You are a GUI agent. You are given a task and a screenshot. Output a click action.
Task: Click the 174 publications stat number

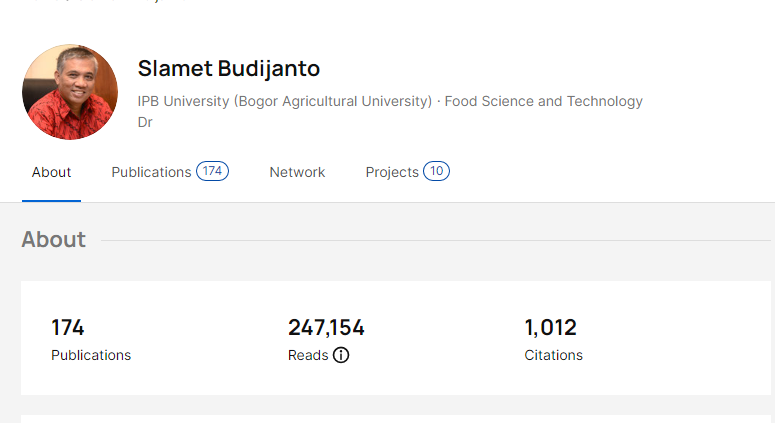[68, 327]
